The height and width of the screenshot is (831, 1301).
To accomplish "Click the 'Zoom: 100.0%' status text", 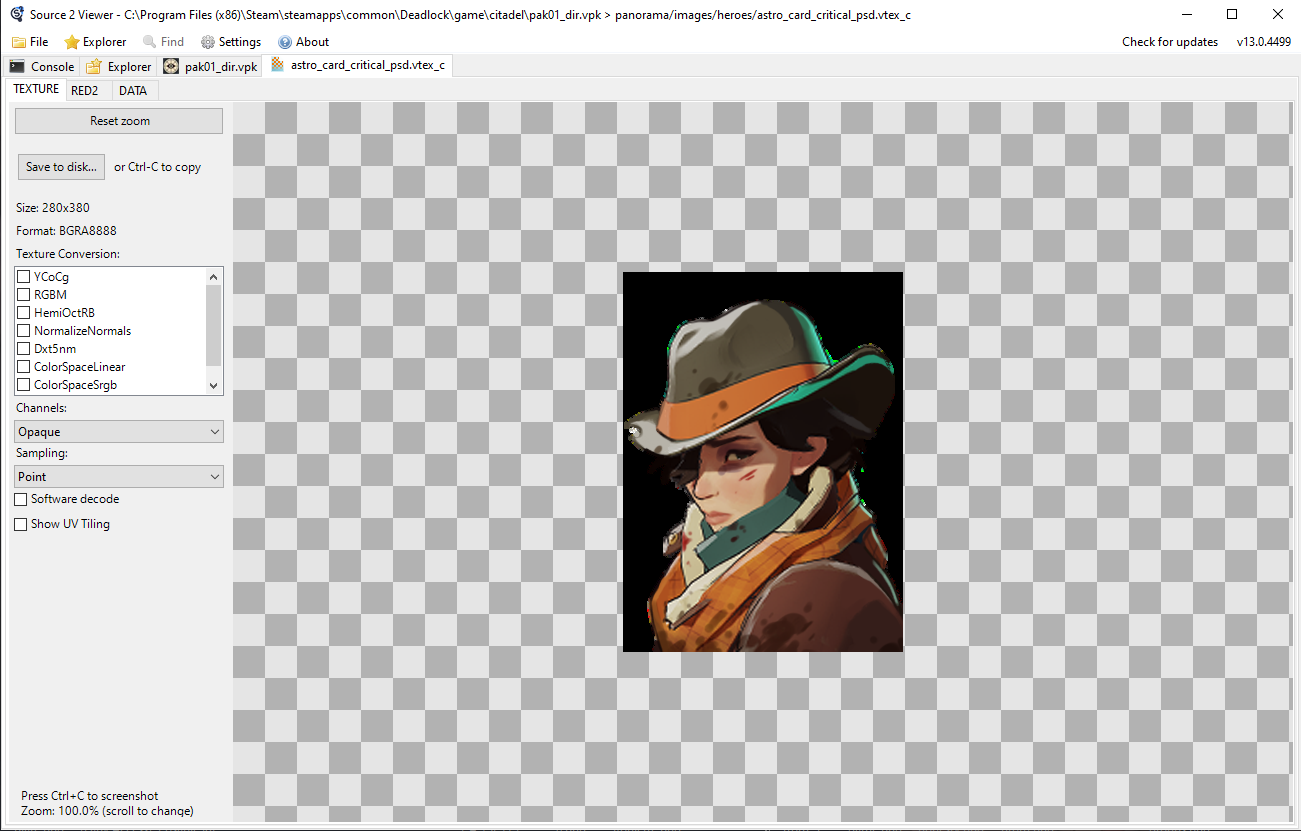I will pos(107,811).
